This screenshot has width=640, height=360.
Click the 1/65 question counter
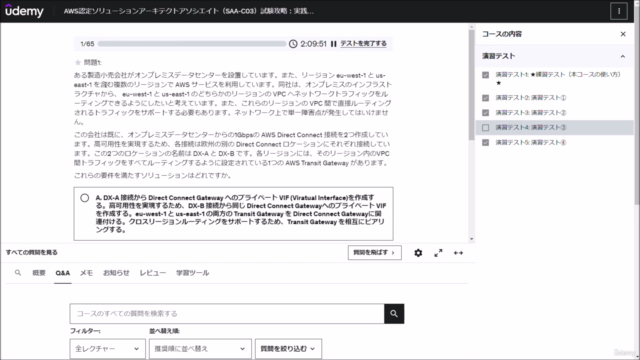(87, 44)
